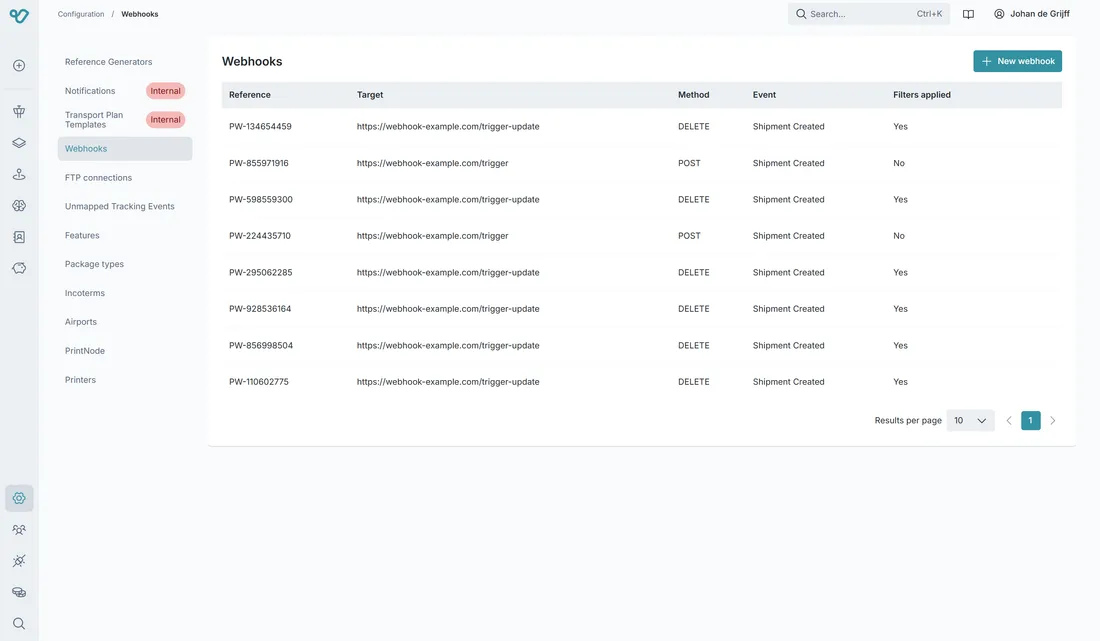Image resolution: width=1100 pixels, height=641 pixels.
Task: Open FTP connections menu item
Action: tap(125, 177)
